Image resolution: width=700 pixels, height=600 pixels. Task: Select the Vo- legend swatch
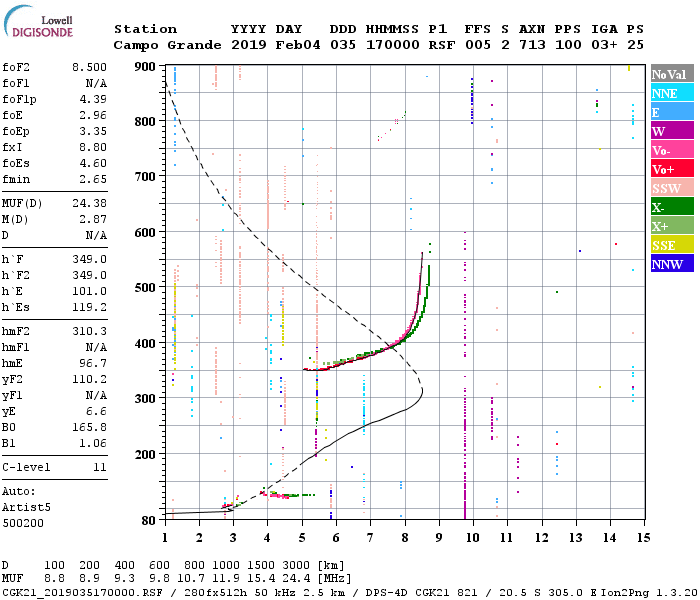coord(672,150)
